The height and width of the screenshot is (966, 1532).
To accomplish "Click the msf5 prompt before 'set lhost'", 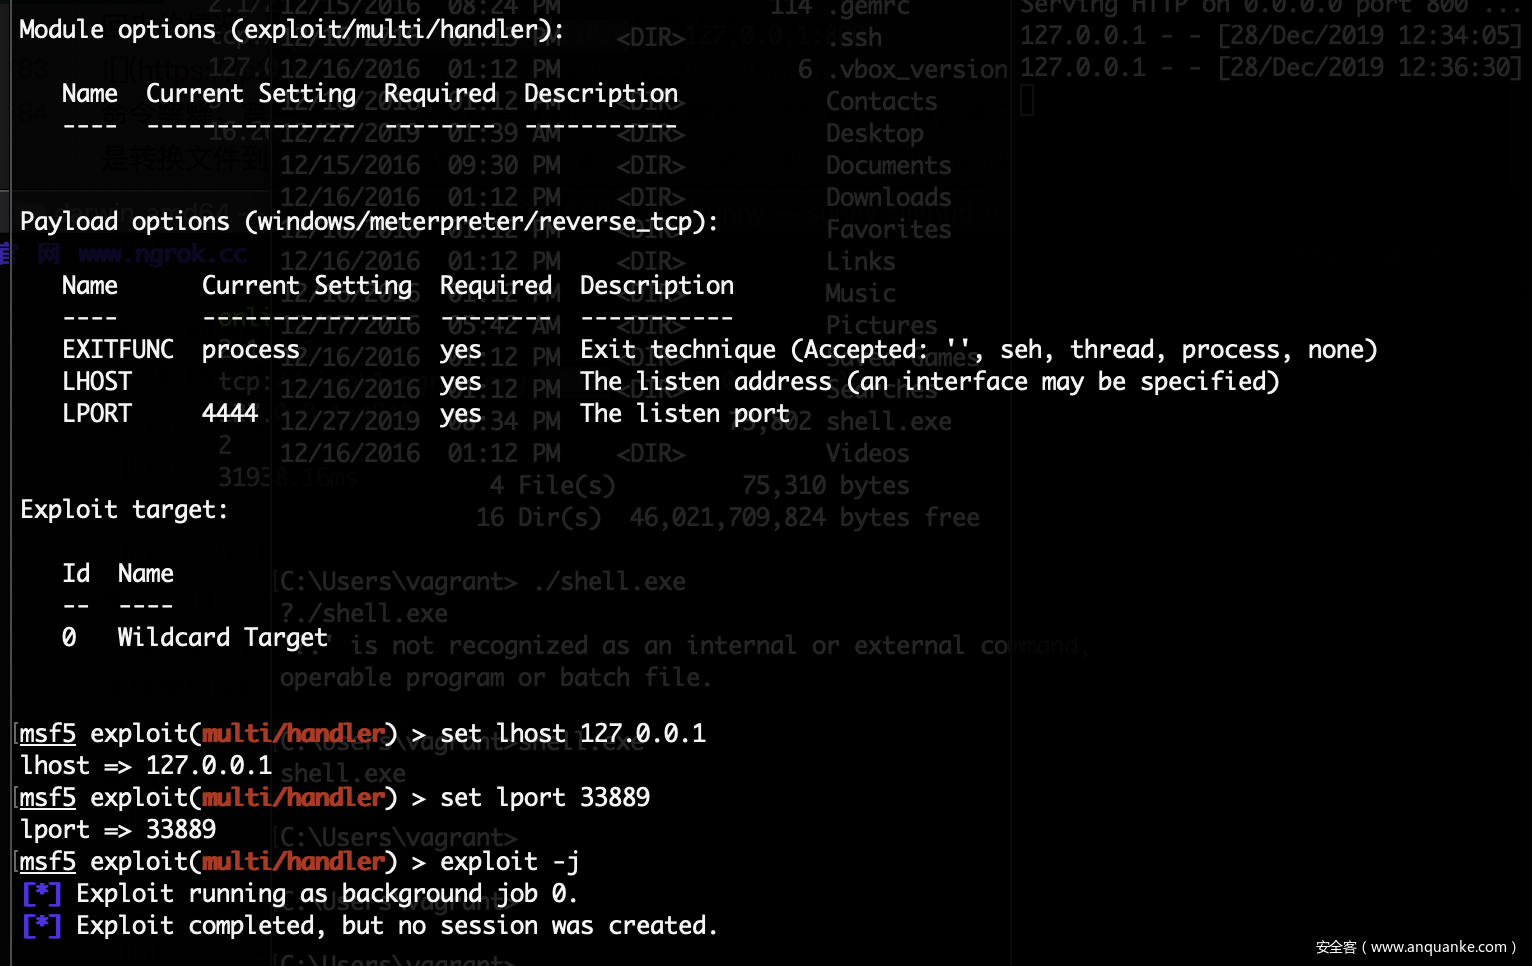I will click(48, 733).
